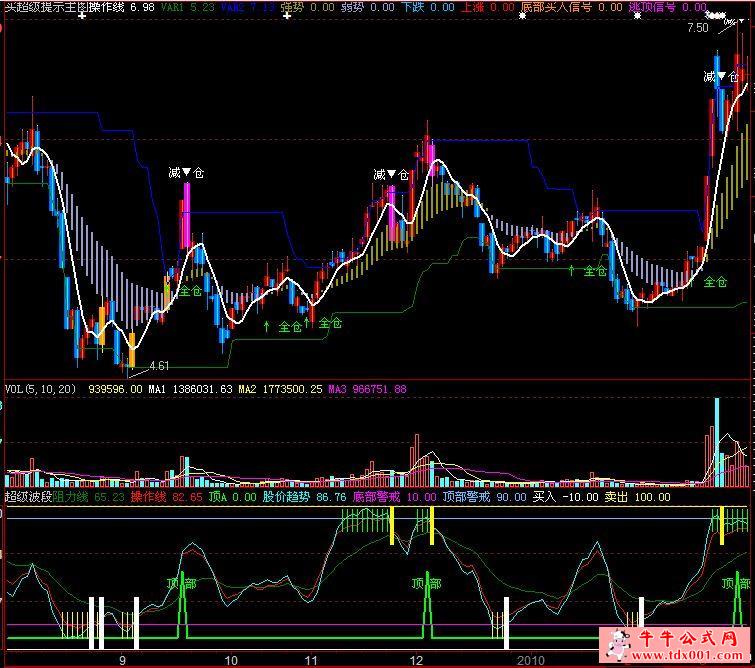Viewport: 755px width, 668px height.
Task: Click month 10 on the time axis
Action: pos(231,660)
